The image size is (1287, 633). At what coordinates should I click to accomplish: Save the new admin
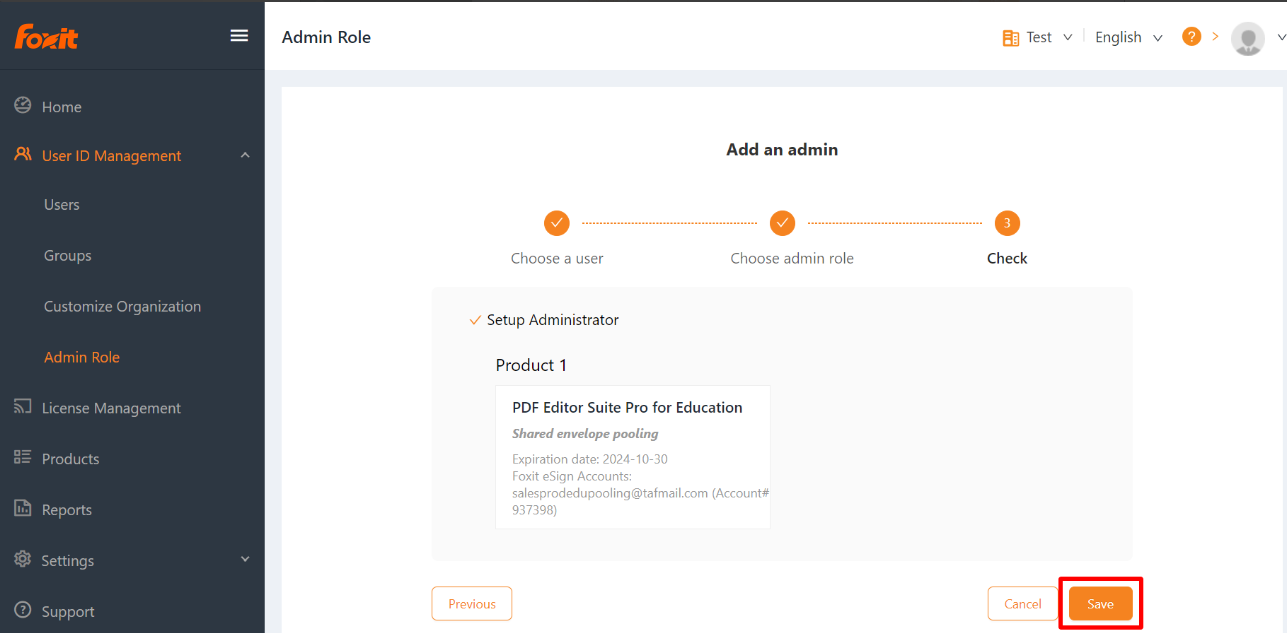[x=1100, y=604]
